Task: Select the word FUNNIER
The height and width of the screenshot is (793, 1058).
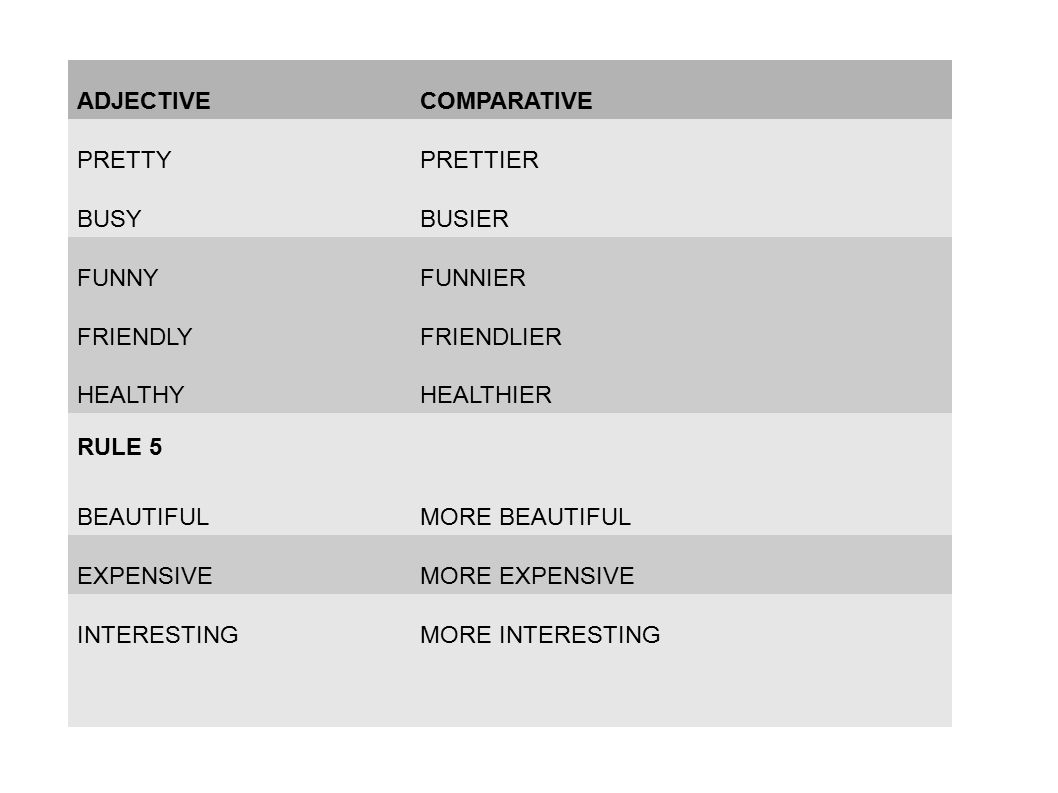Action: tap(472, 277)
